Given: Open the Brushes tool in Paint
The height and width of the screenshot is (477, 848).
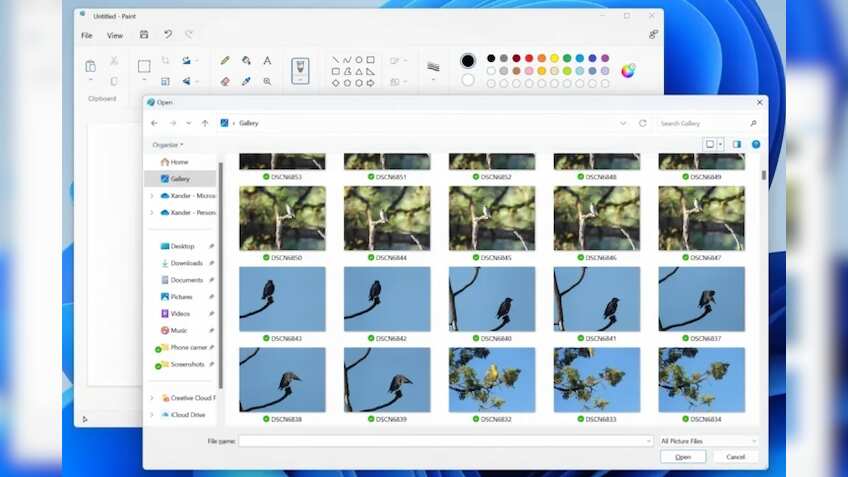Looking at the screenshot, I should click(x=300, y=70).
